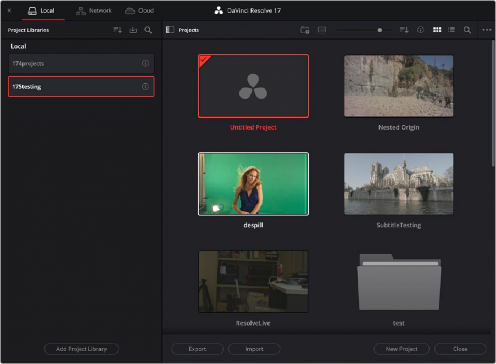
Task: Switch to the Cloud tab
Action: pyautogui.click(x=139, y=11)
